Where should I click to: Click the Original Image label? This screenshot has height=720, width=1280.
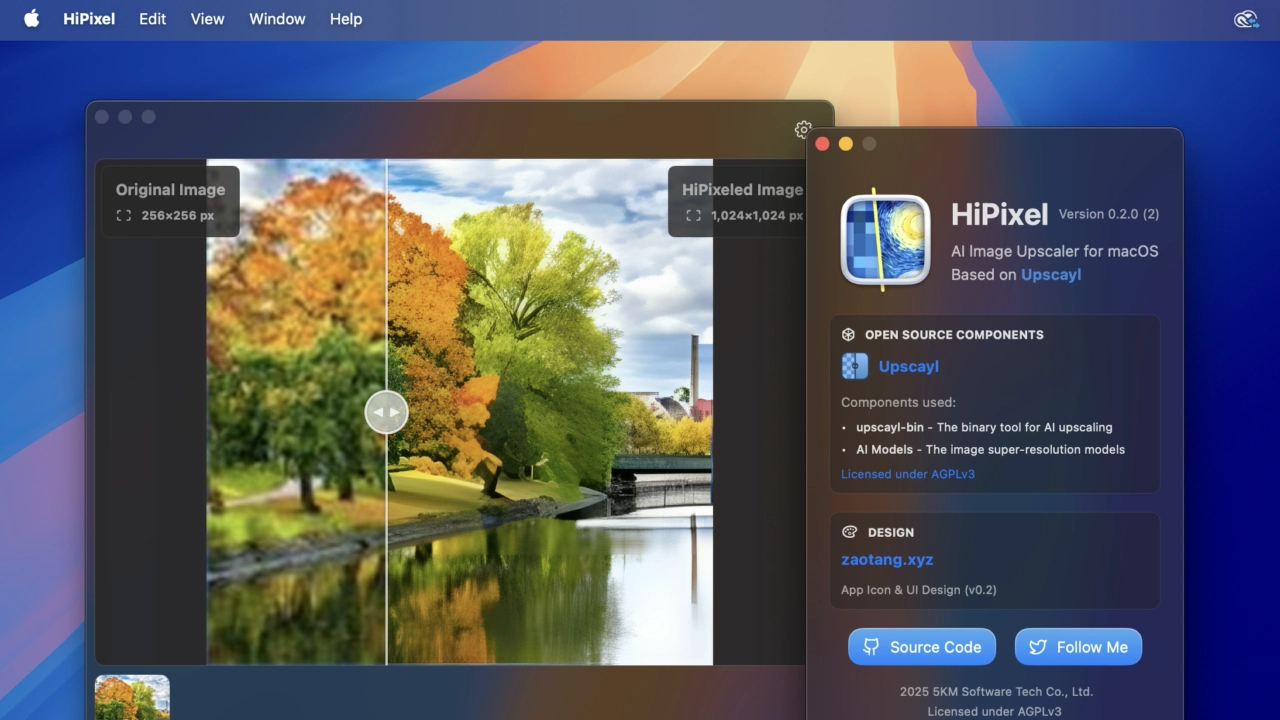click(x=170, y=189)
